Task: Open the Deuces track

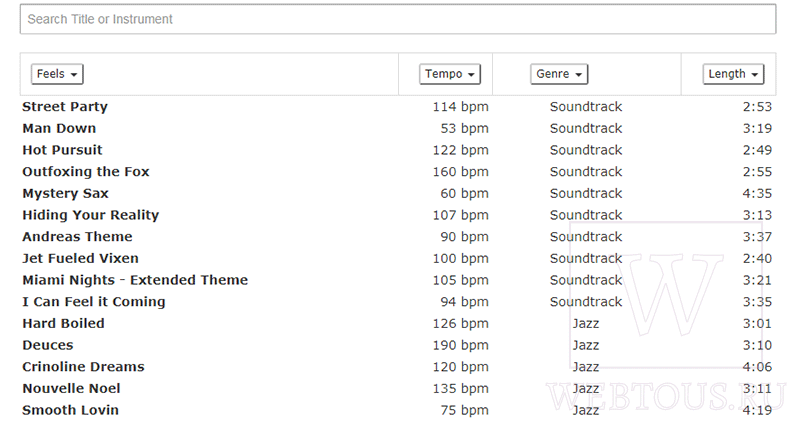Action: click(47, 345)
